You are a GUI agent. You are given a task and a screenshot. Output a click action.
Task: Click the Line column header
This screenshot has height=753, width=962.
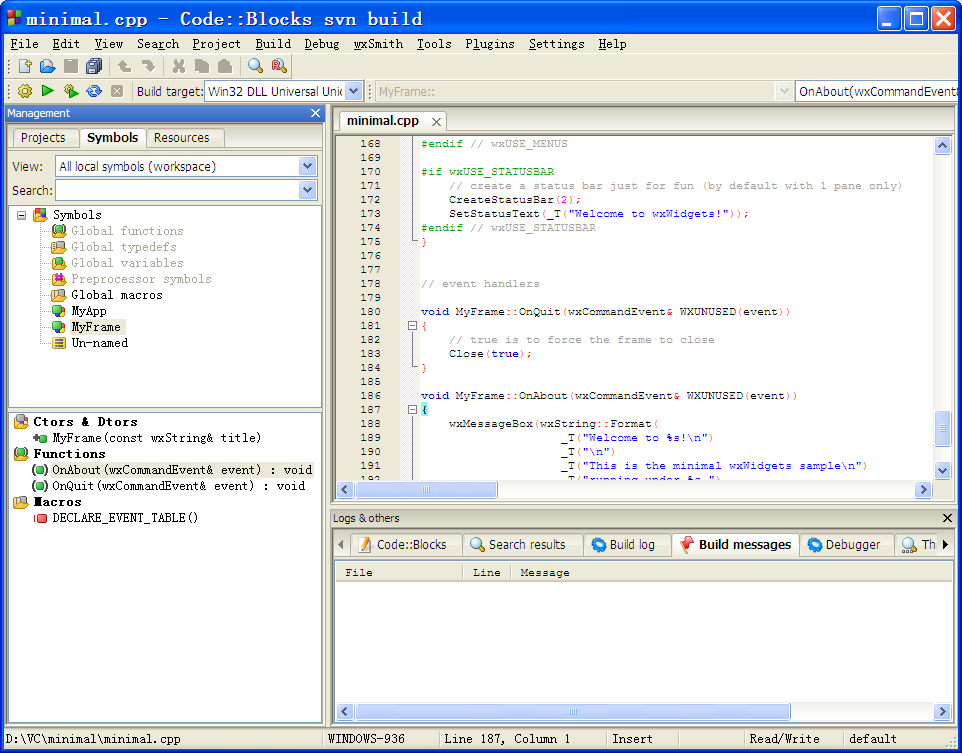[x=487, y=573]
